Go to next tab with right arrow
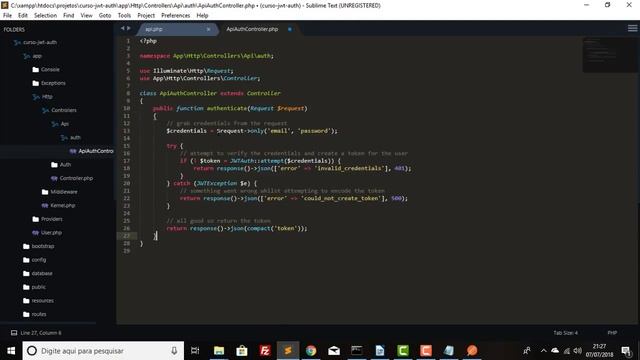Screen dimensions: 640x360 pos(129,28)
